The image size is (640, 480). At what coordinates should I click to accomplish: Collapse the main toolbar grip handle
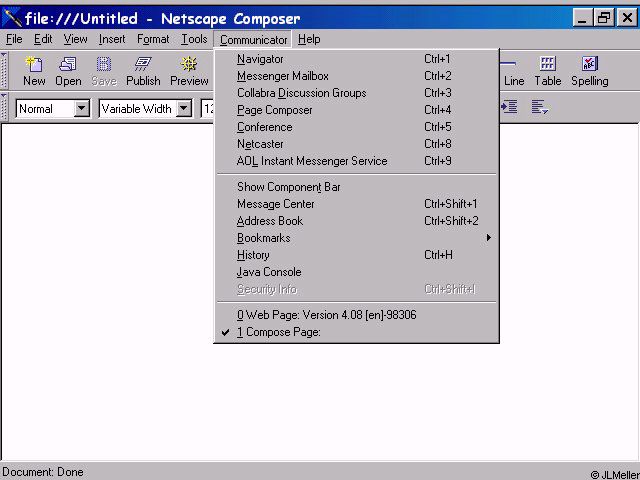pyautogui.click(x=4, y=70)
